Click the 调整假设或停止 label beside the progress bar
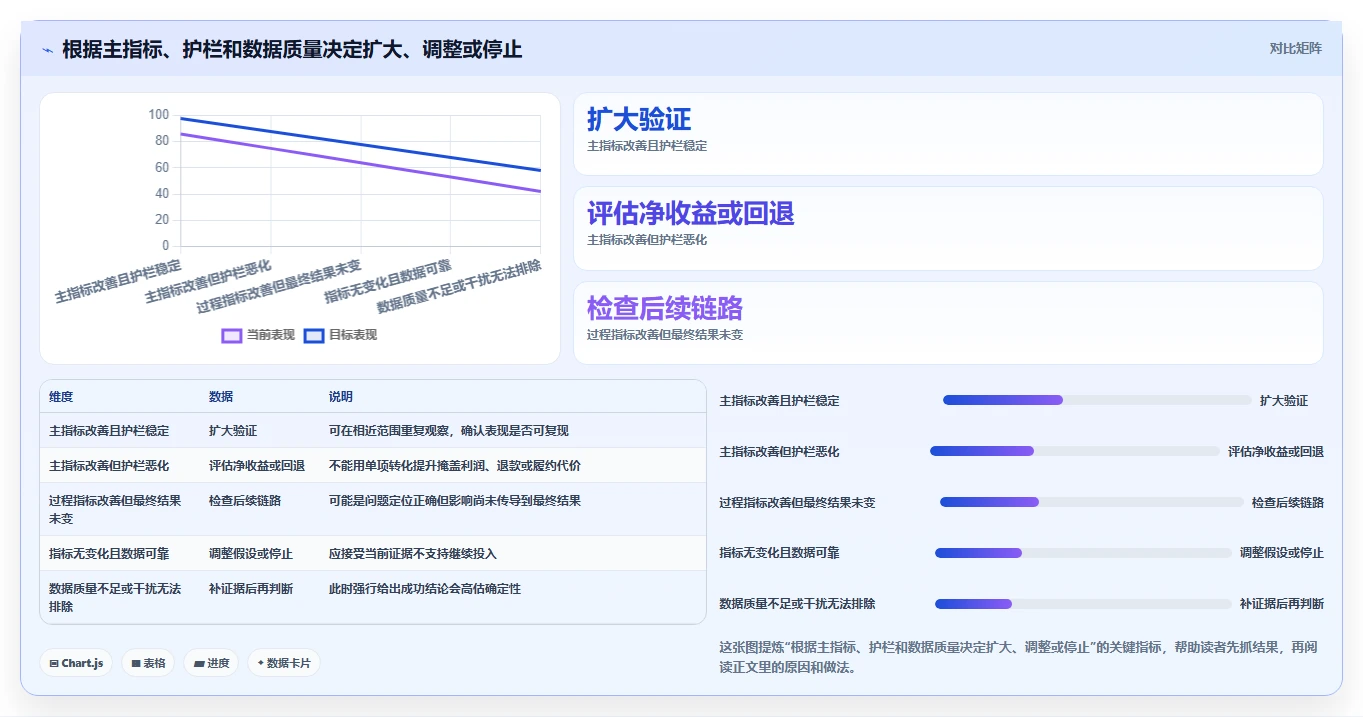The image size is (1363, 717). click(x=1282, y=553)
